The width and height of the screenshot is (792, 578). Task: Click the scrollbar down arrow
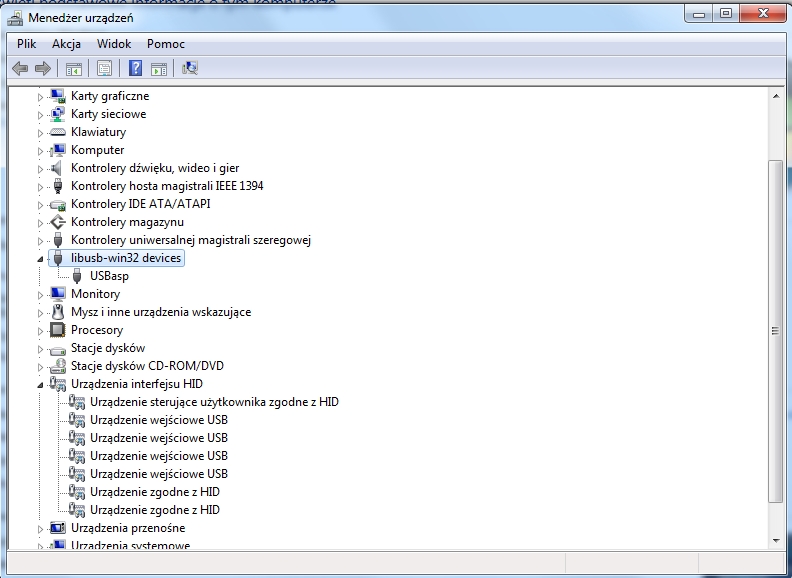[x=776, y=541]
